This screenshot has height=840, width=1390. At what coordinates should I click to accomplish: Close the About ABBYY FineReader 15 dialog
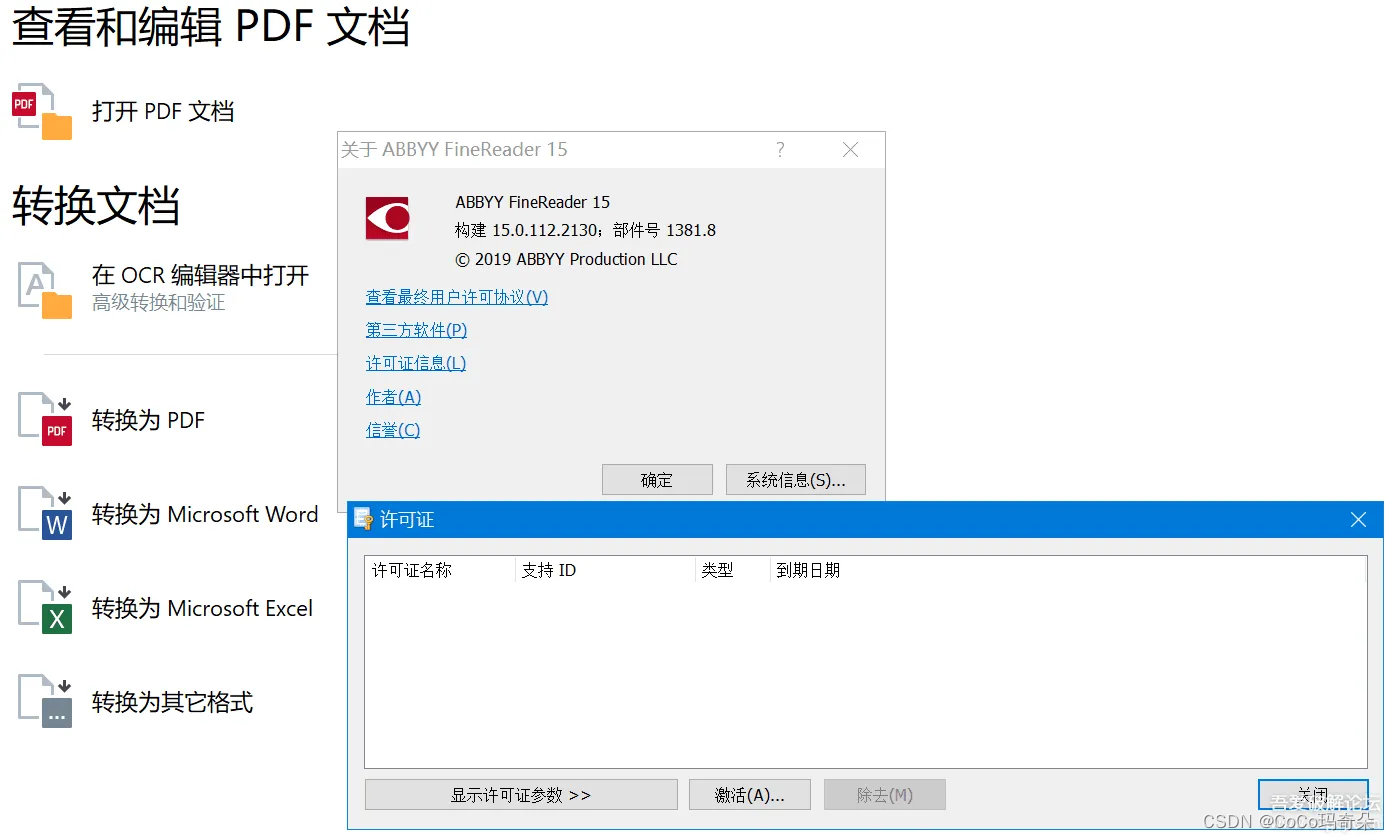(x=851, y=150)
